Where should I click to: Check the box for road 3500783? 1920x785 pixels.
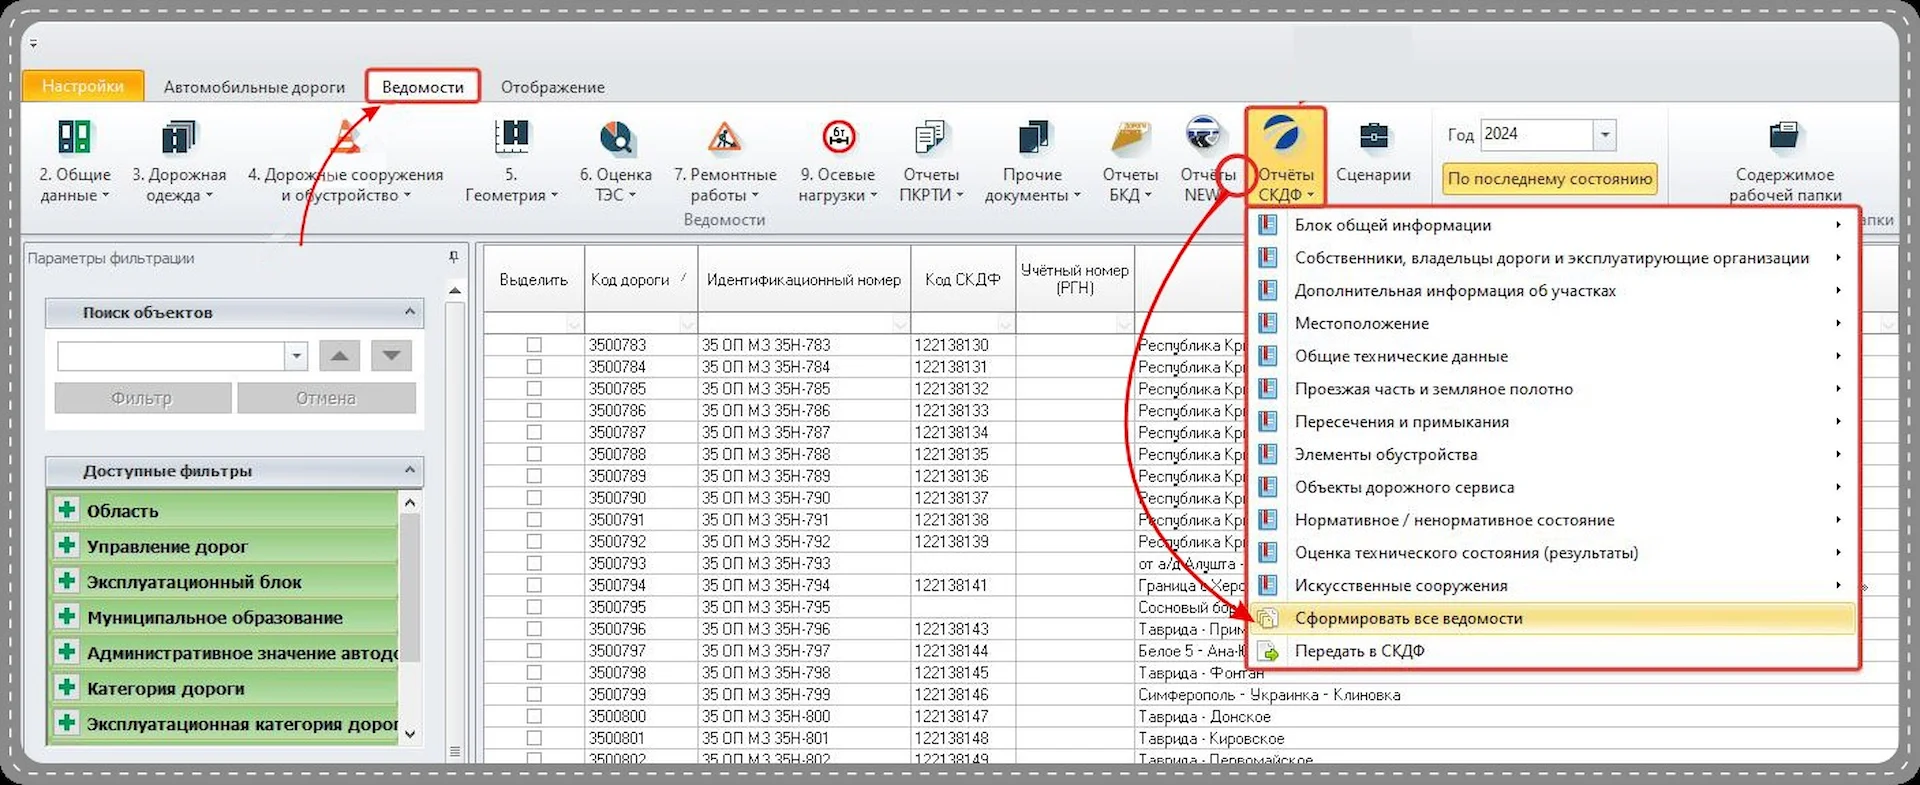[534, 345]
